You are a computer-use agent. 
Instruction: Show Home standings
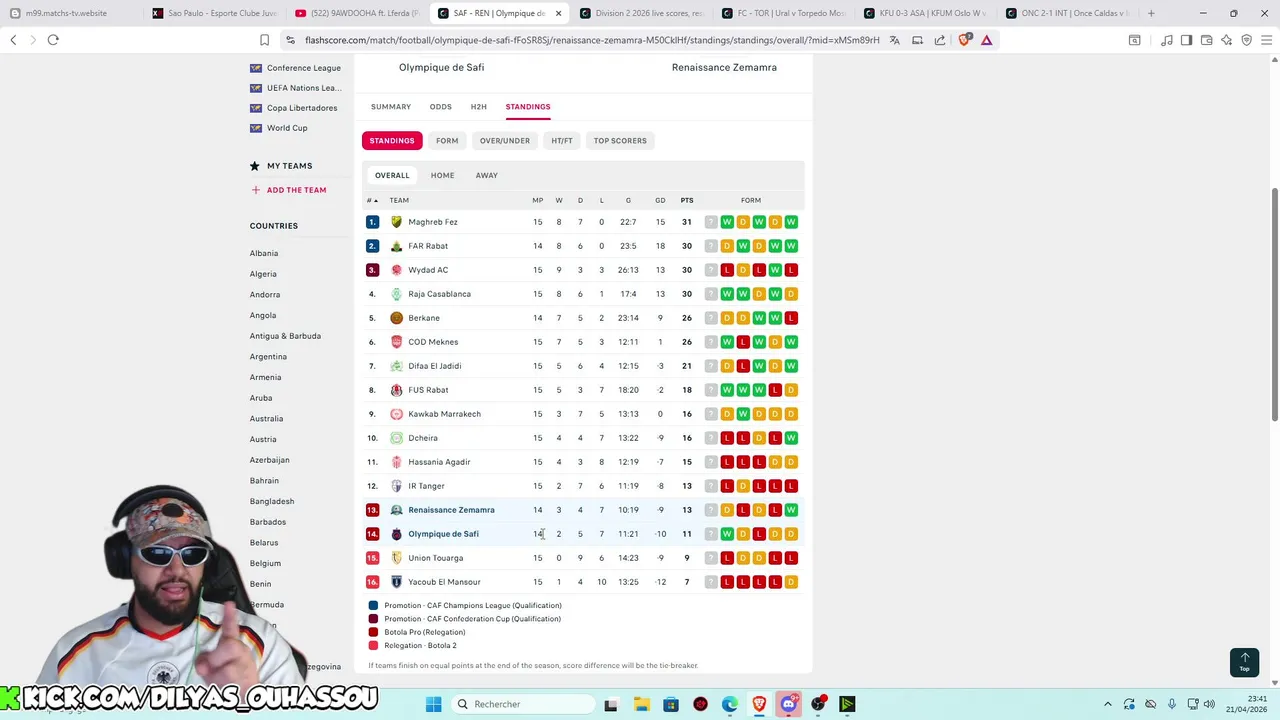click(442, 175)
